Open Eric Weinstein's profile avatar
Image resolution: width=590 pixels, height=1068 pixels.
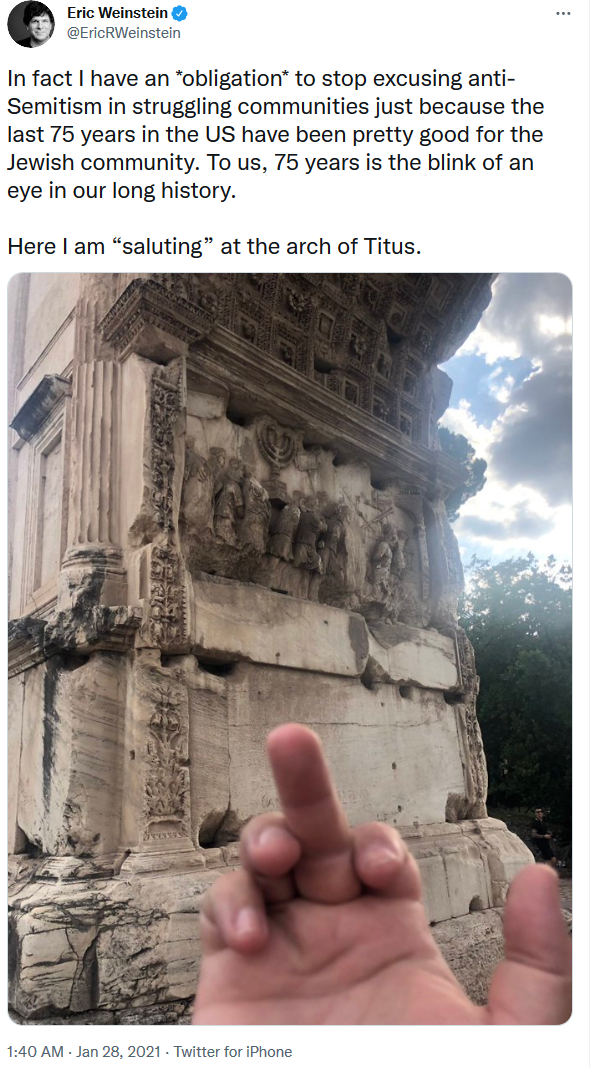[31, 24]
